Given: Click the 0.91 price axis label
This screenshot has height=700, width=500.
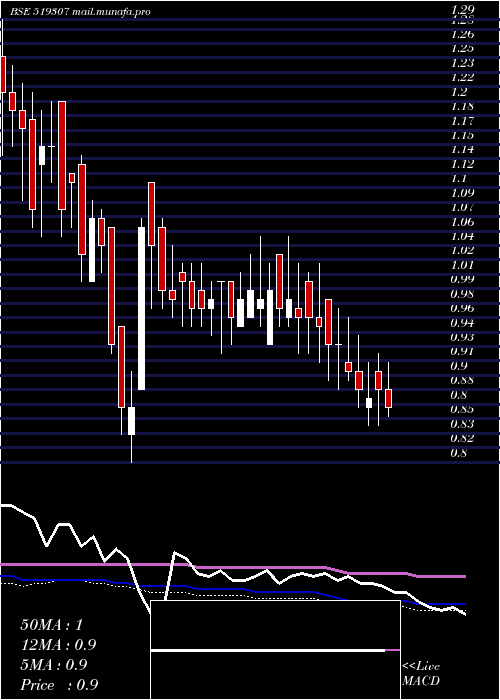Looking at the screenshot, I should point(463,352).
